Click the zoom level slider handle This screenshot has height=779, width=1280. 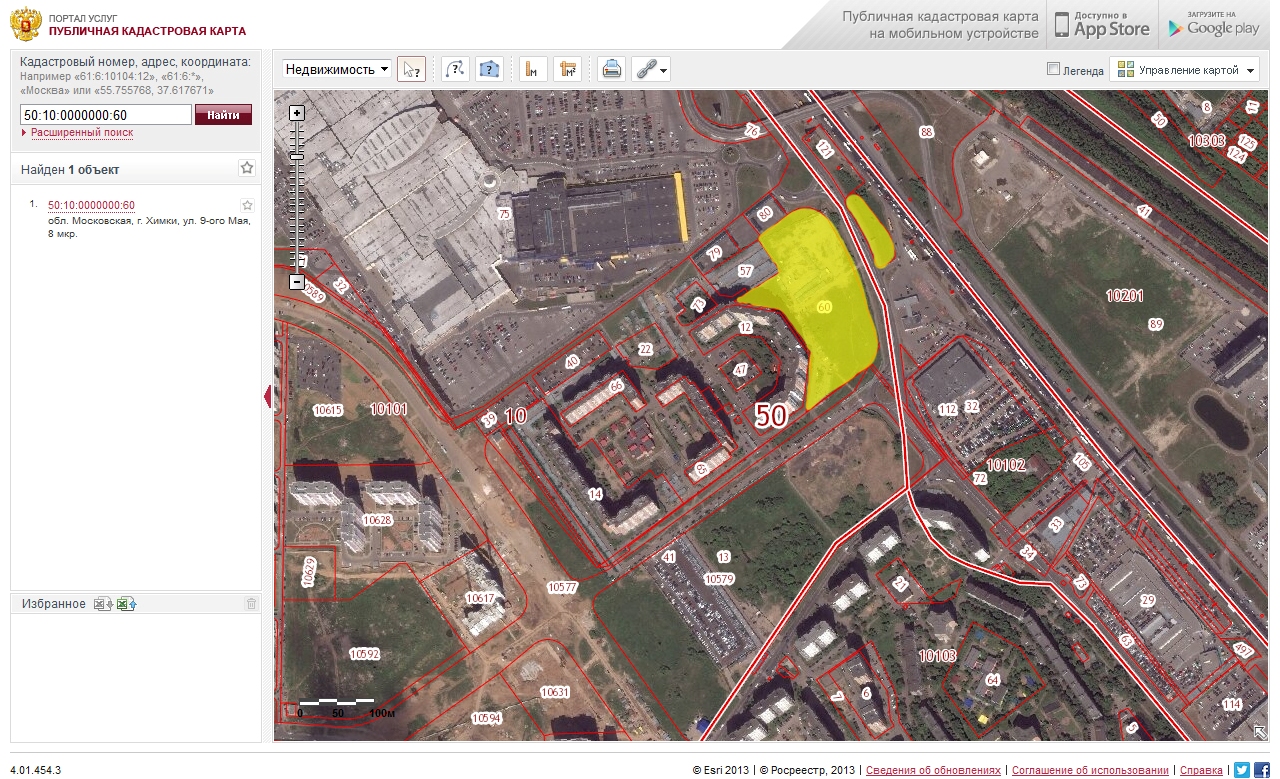[x=296, y=157]
